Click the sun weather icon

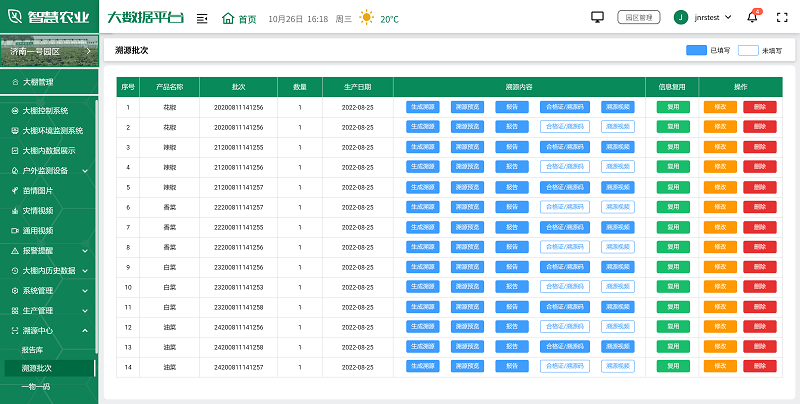[x=367, y=18]
